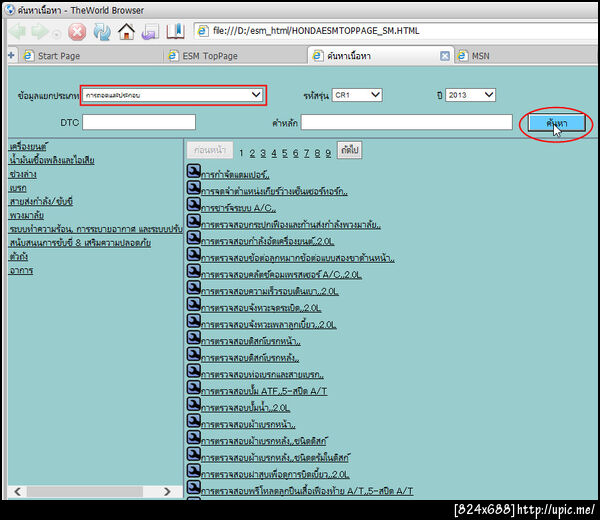600x520 pixels.
Task: Open the สายส่งกำลัง/ขับขี่ category link
Action: point(41,201)
